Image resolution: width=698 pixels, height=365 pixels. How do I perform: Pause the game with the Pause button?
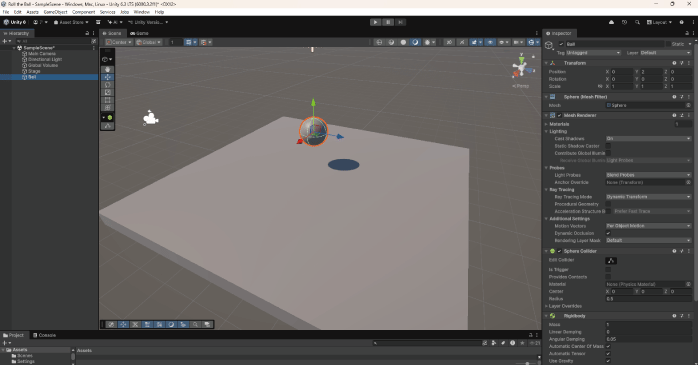tap(388, 22)
